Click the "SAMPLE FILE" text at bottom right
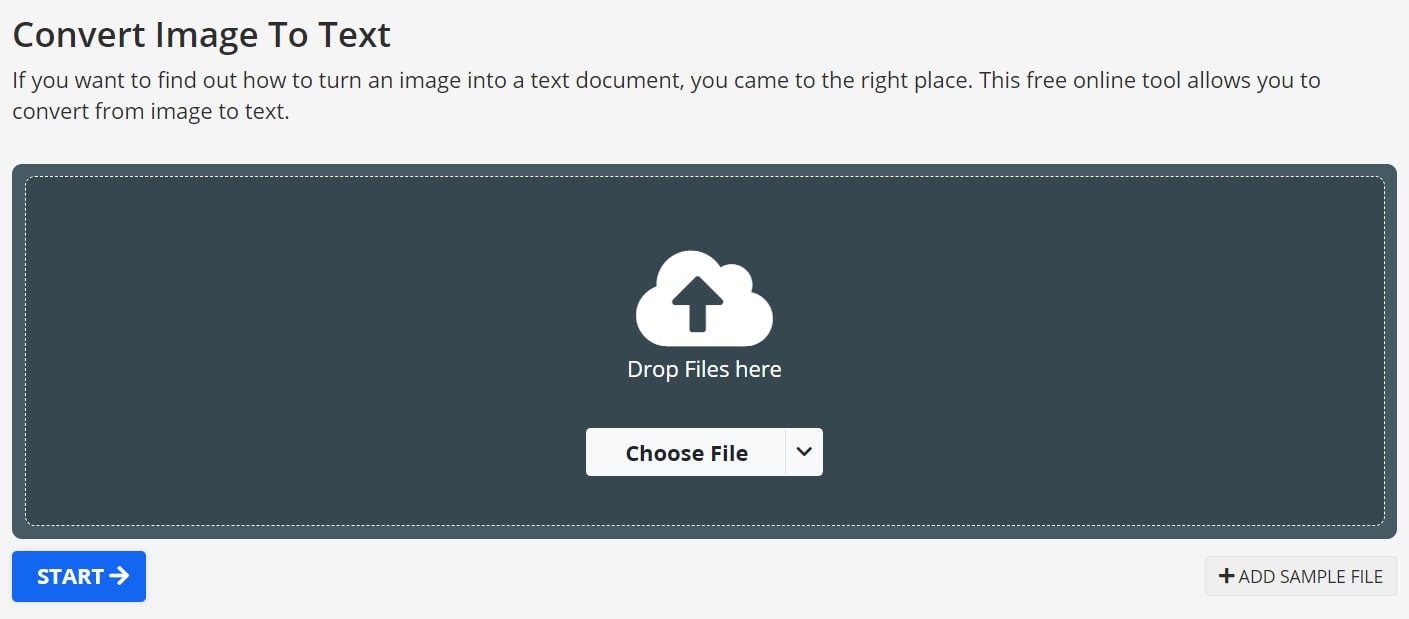 tap(1330, 577)
